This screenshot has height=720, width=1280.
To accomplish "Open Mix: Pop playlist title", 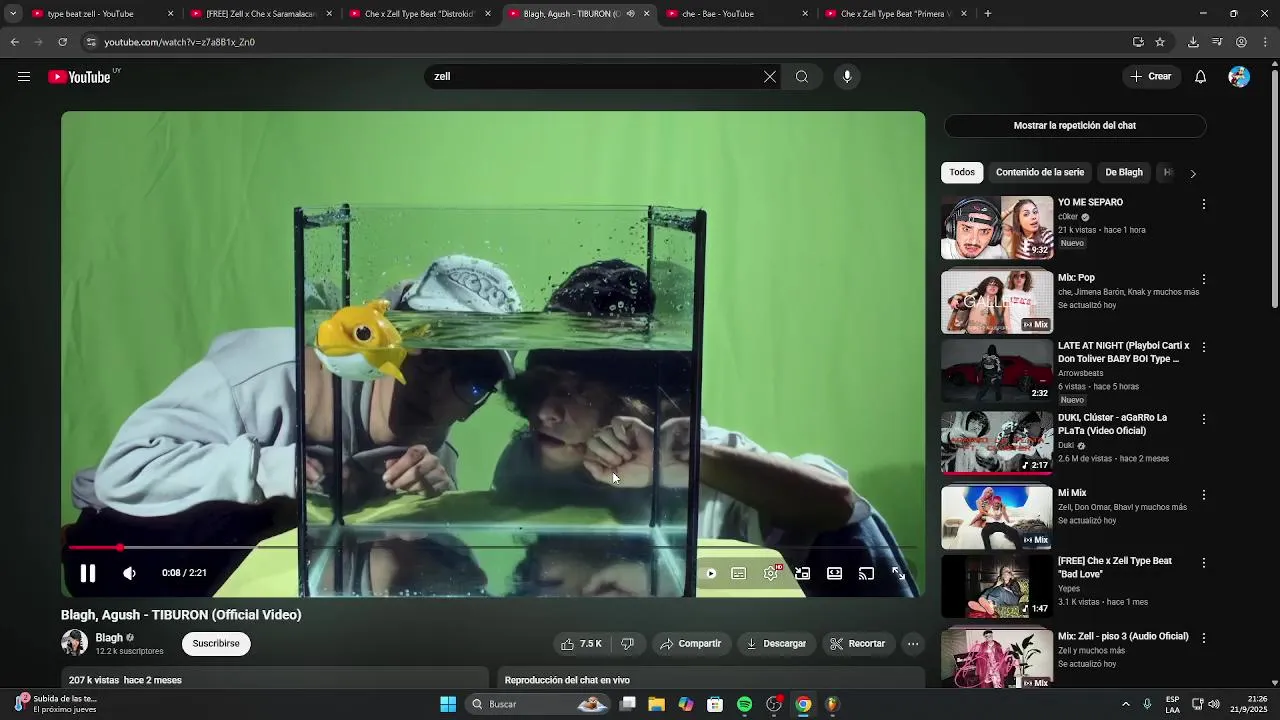I will (x=1076, y=278).
